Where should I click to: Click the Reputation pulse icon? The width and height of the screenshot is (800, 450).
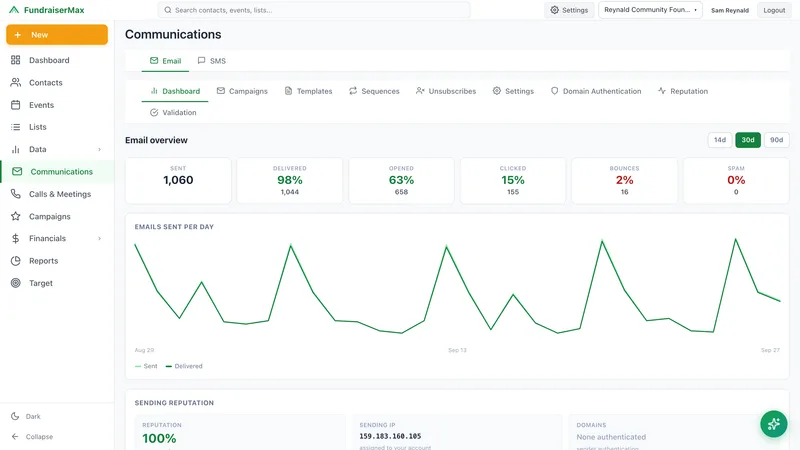[662, 91]
